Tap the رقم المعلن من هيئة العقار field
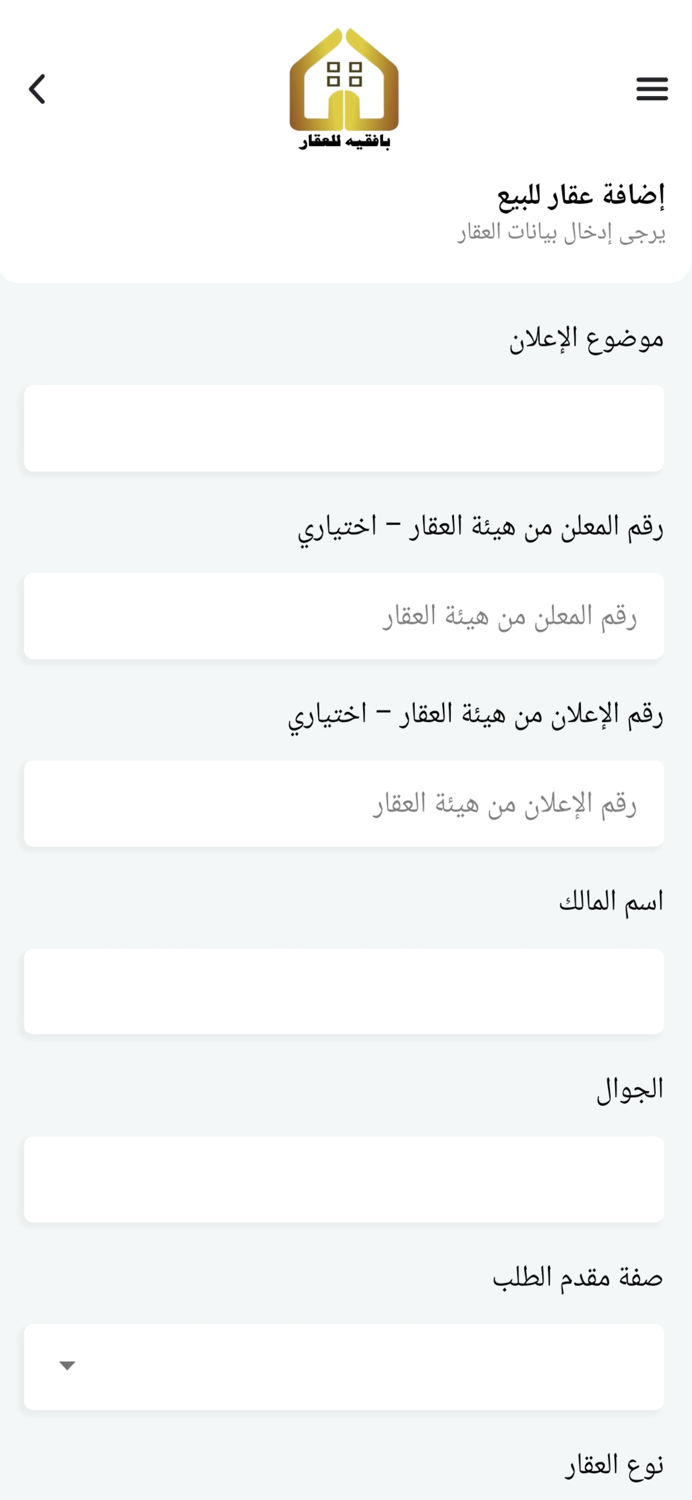The image size is (692, 1500). click(x=344, y=615)
